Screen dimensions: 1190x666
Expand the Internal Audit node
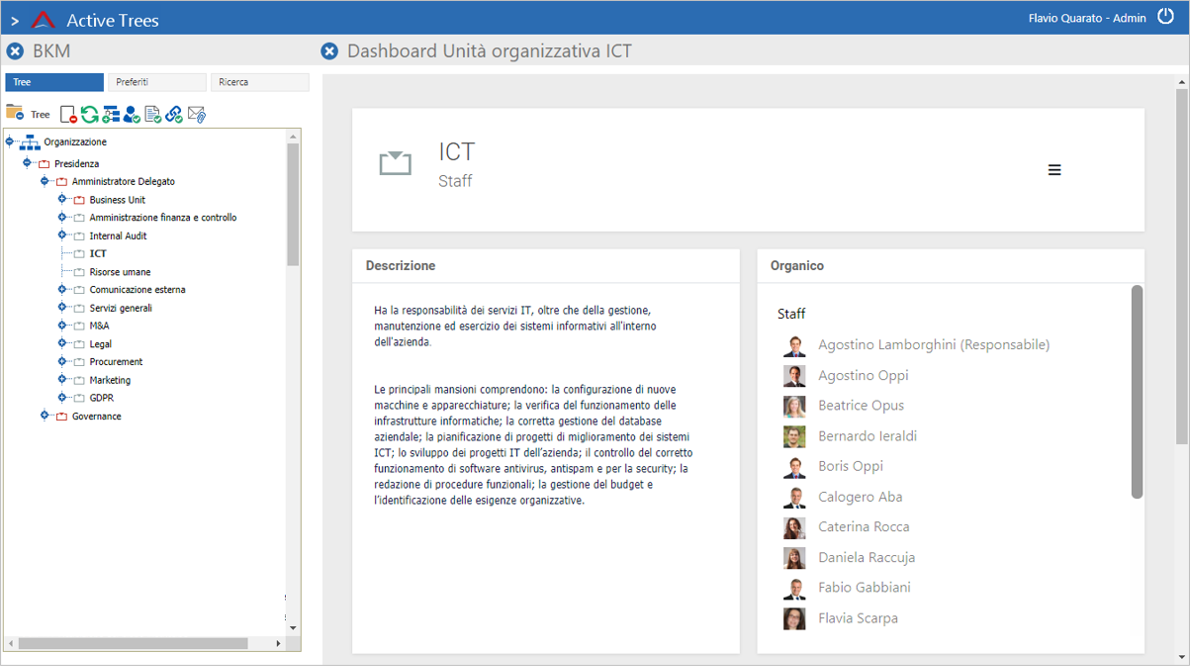coord(62,235)
